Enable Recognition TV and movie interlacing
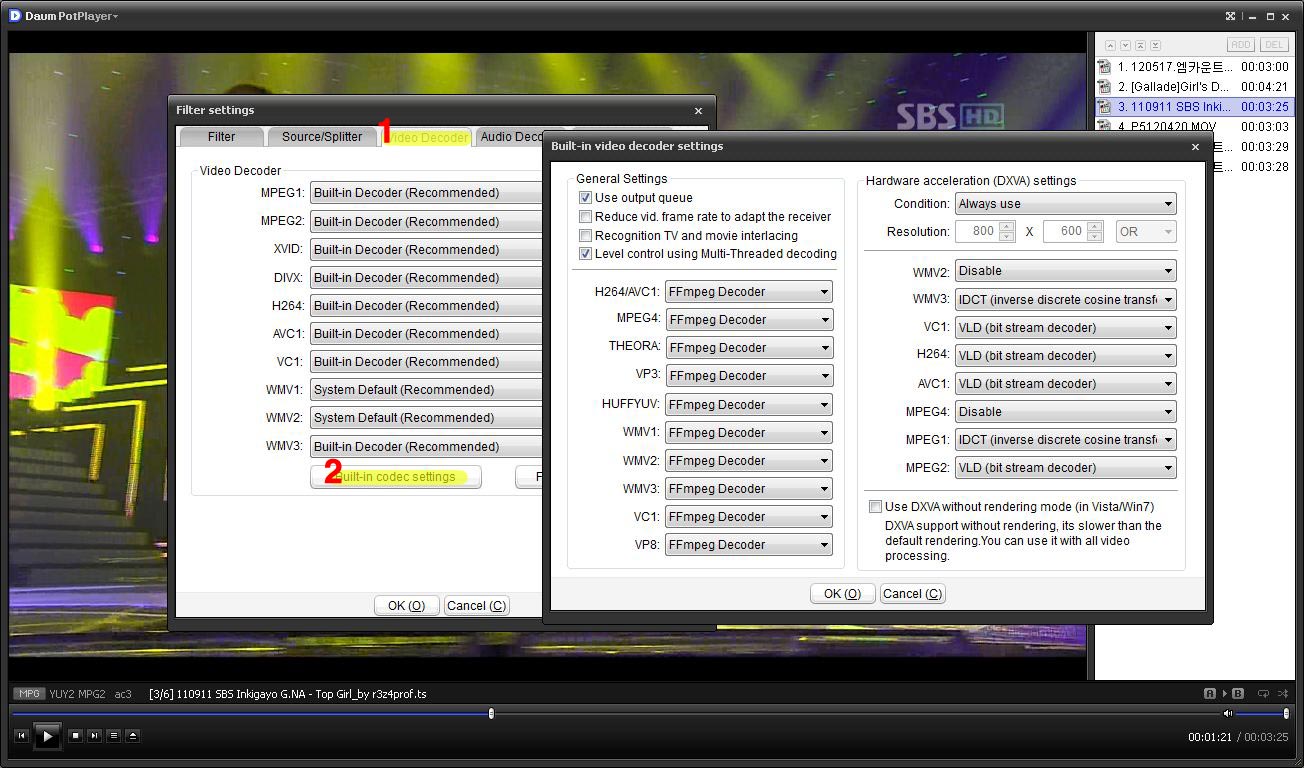 (586, 236)
